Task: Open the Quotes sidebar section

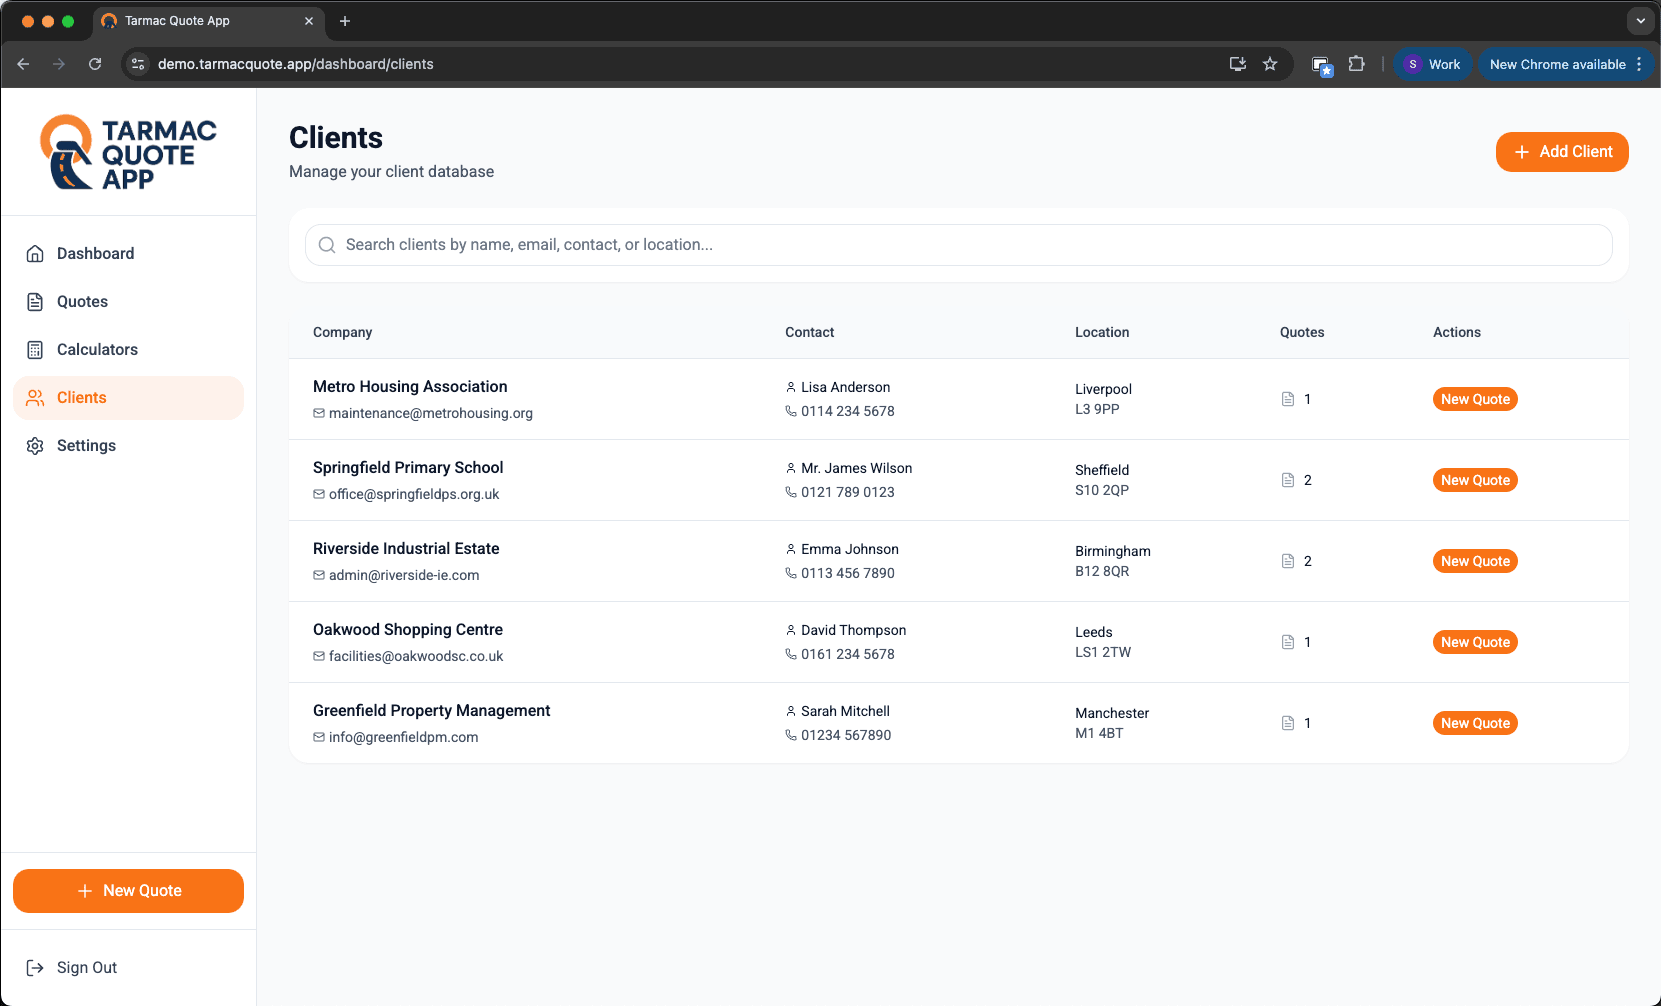Action: click(x=82, y=302)
